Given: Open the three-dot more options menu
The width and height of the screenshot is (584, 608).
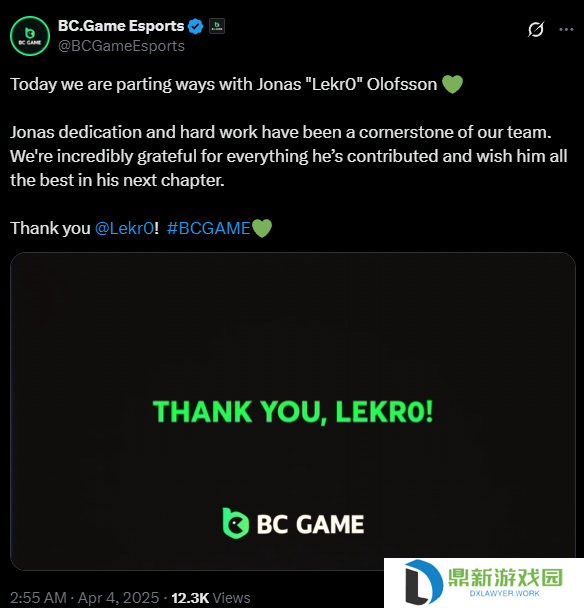Looking at the screenshot, I should (566, 29).
